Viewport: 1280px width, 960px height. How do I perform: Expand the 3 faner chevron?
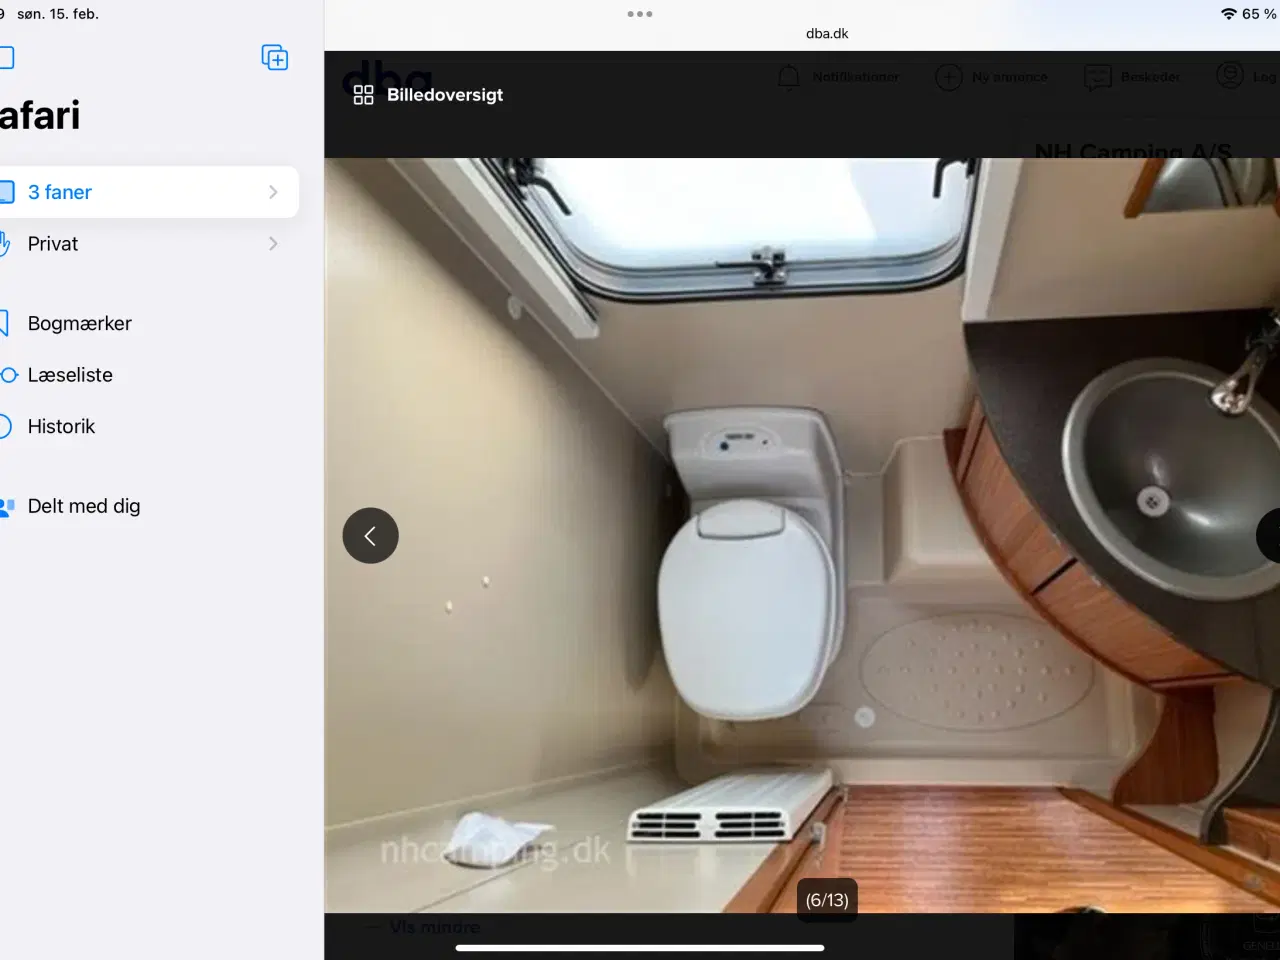point(273,192)
